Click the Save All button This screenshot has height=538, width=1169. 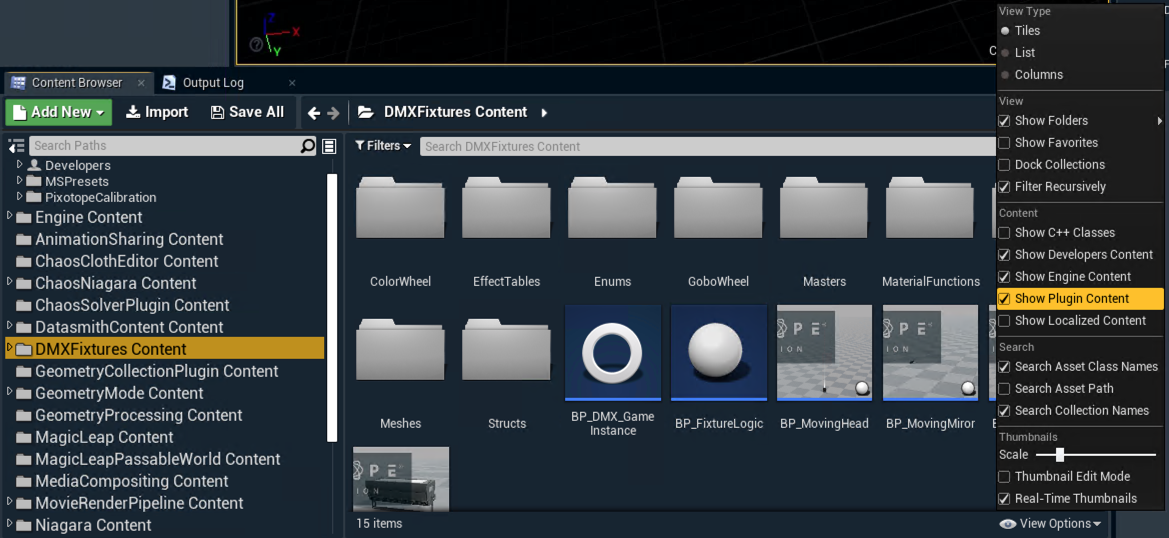point(247,112)
